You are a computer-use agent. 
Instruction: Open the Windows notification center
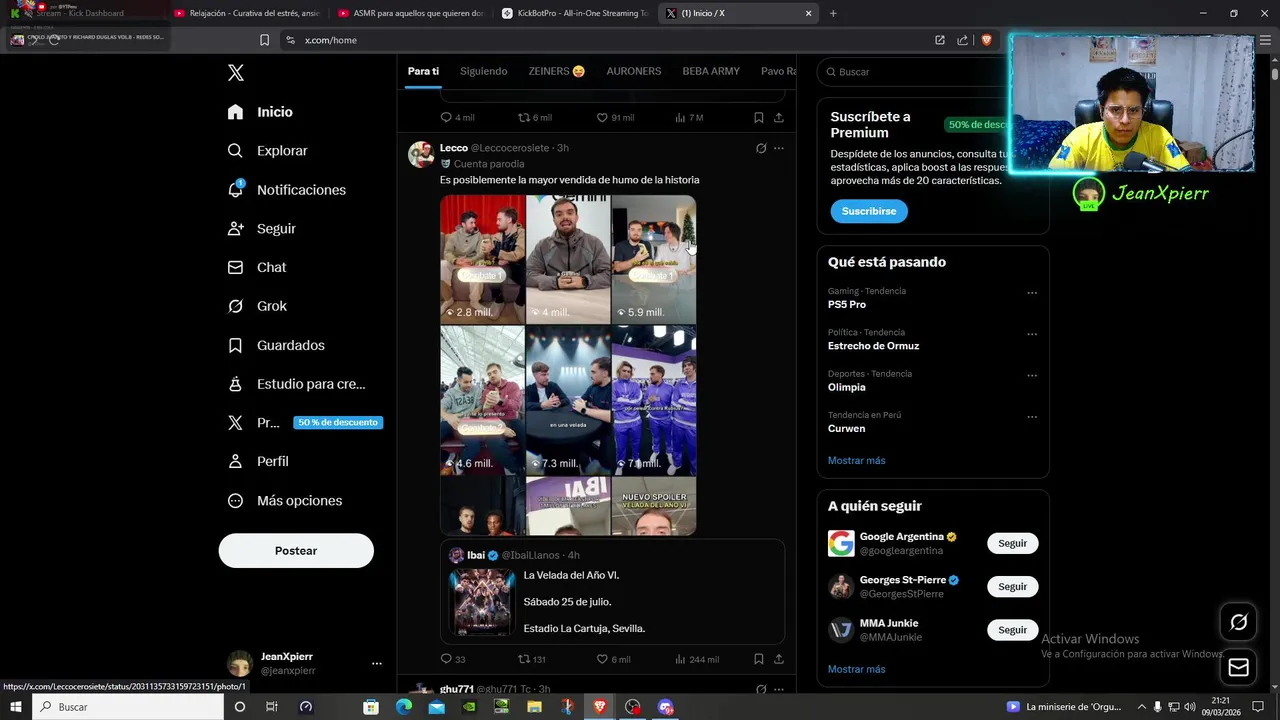[1258, 707]
